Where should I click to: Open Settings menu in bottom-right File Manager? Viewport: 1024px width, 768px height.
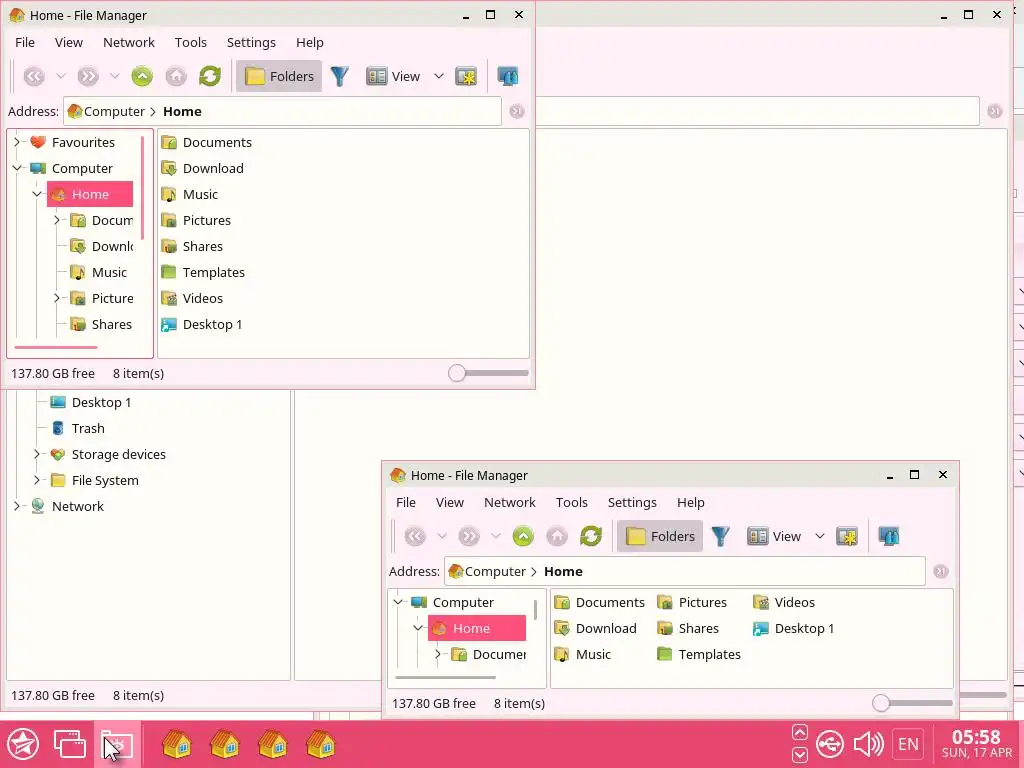point(632,502)
